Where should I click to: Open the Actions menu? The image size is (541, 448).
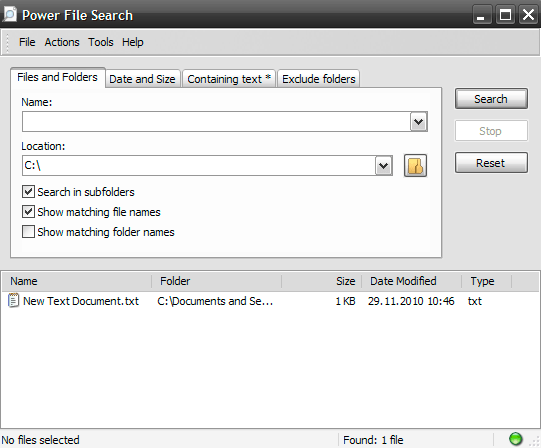point(62,42)
